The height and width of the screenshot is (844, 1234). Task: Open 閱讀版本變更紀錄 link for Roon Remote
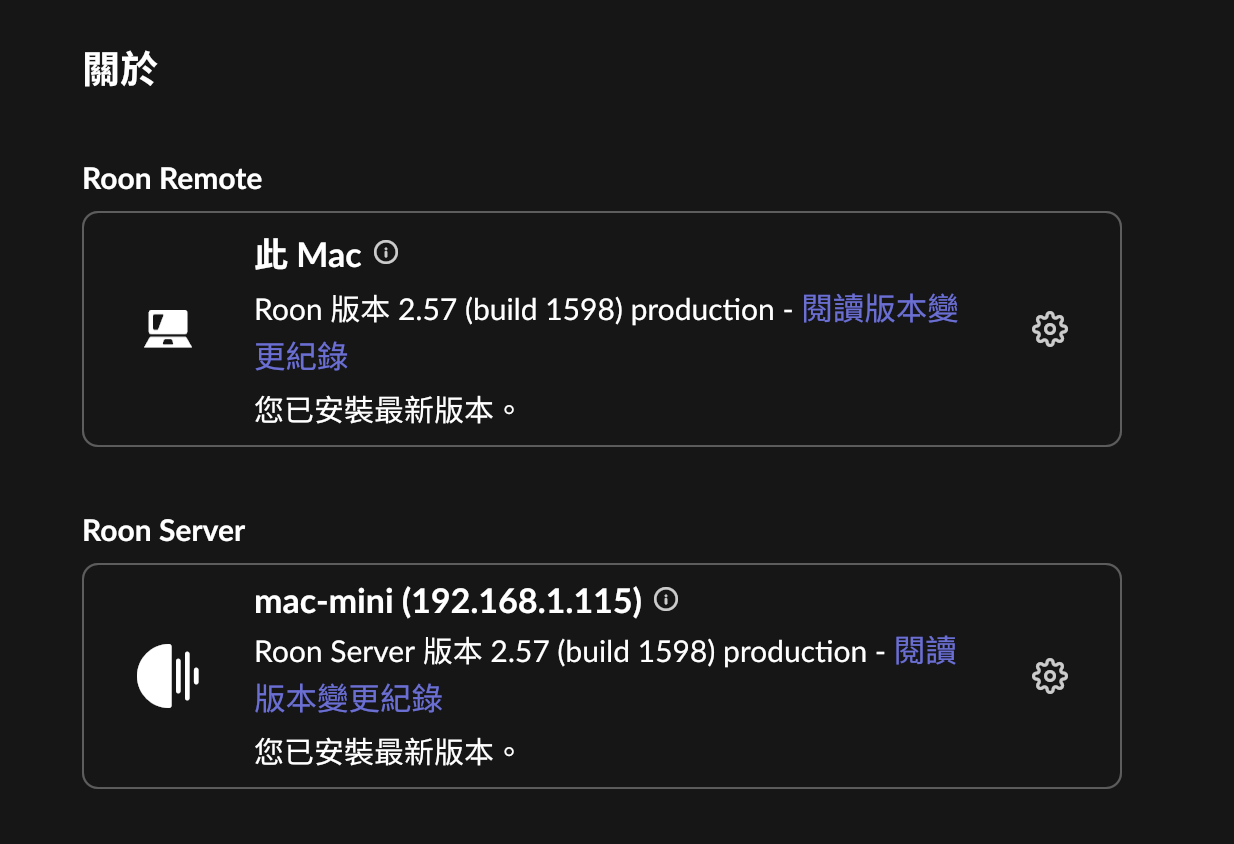click(880, 310)
